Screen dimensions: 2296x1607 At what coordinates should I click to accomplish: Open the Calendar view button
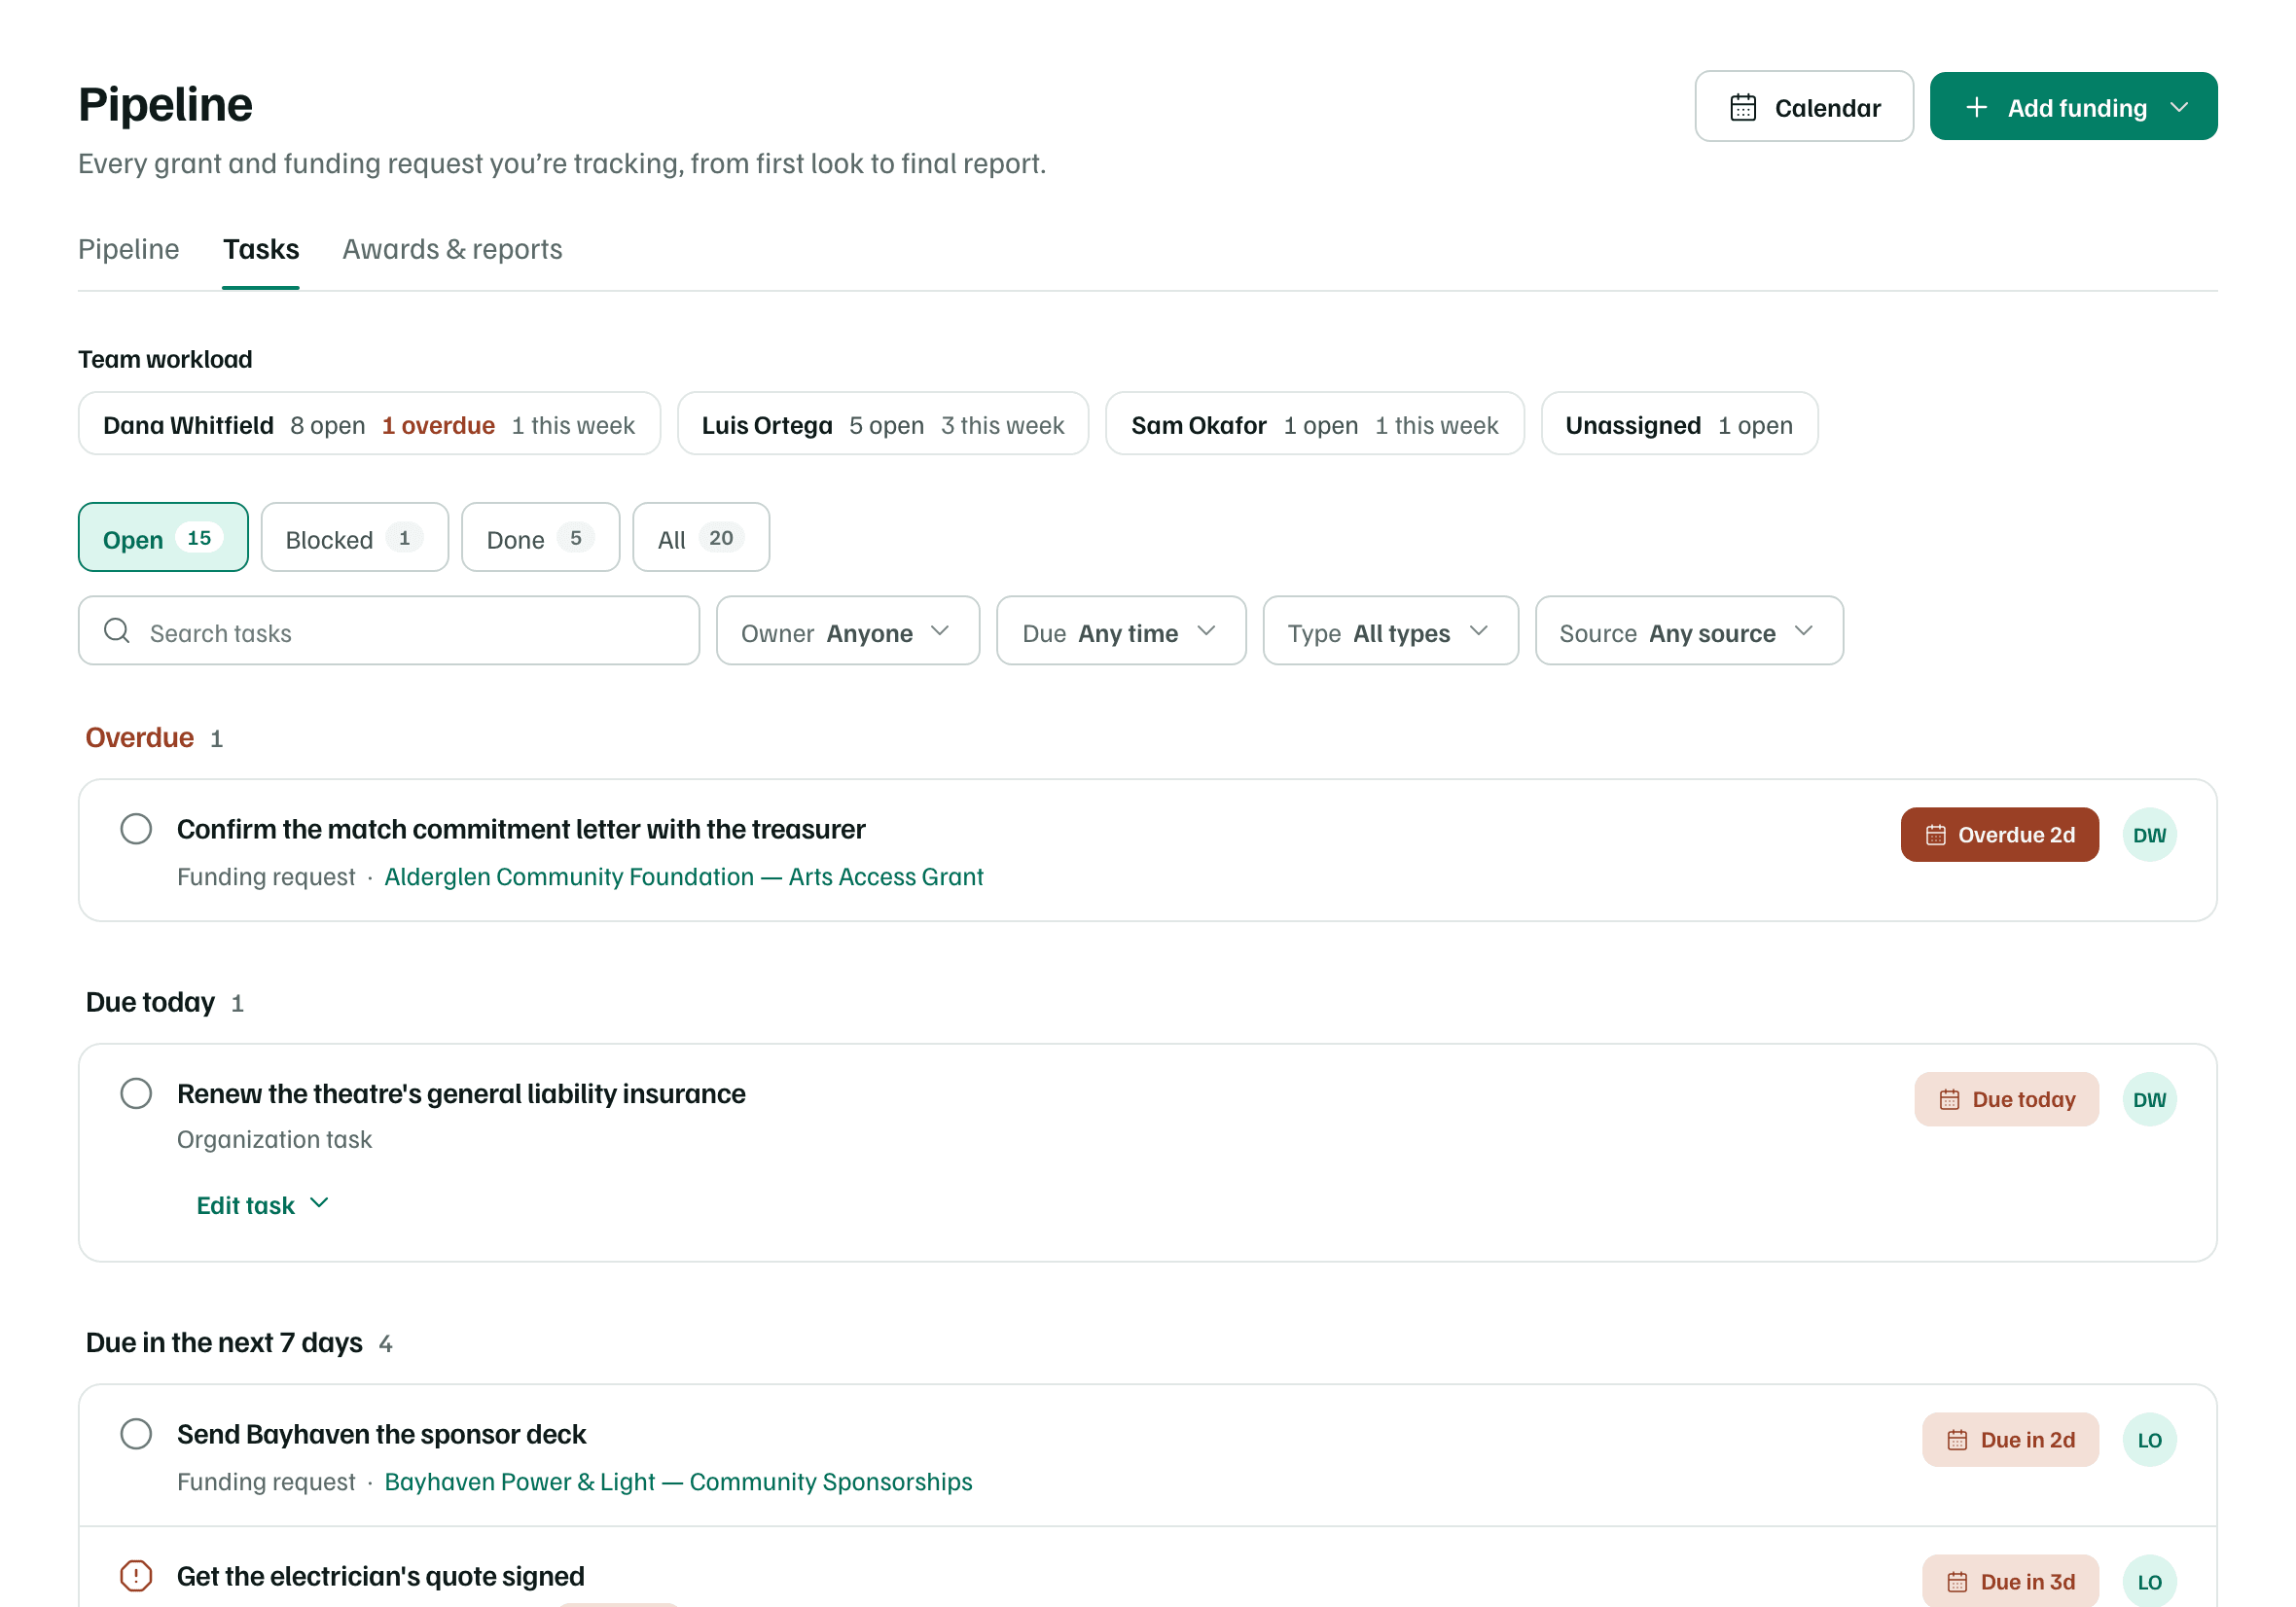tap(1803, 107)
